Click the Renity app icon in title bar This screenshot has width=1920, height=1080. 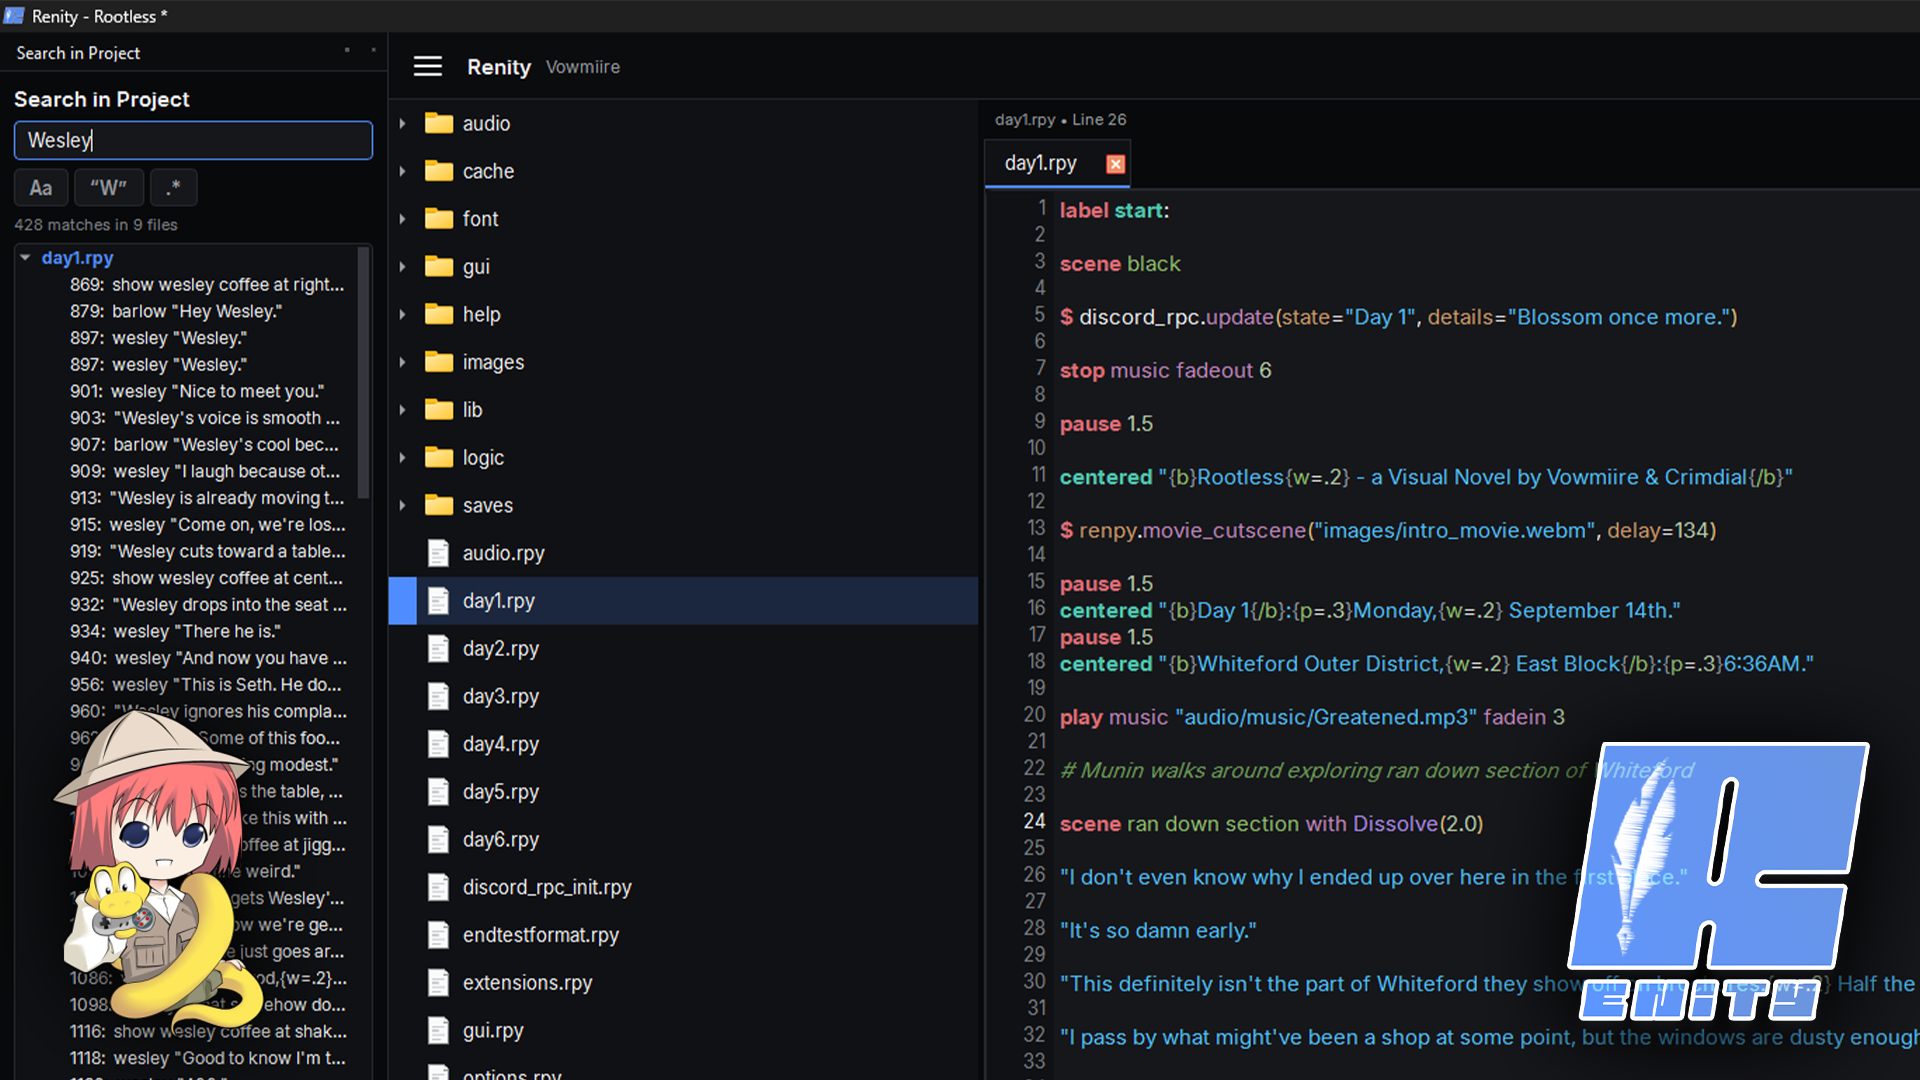click(x=14, y=16)
